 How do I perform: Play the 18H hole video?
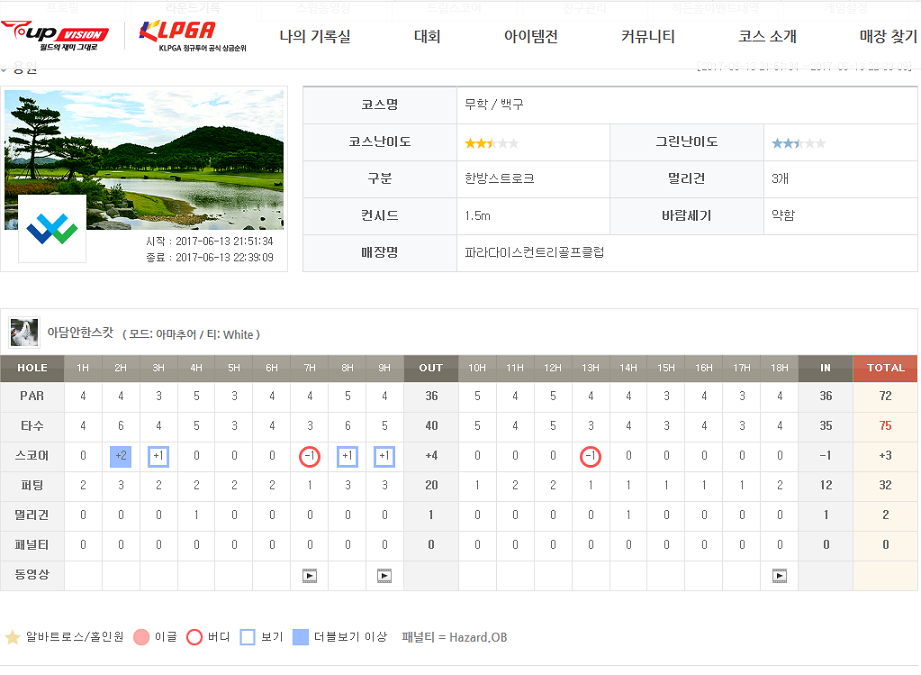(779, 576)
